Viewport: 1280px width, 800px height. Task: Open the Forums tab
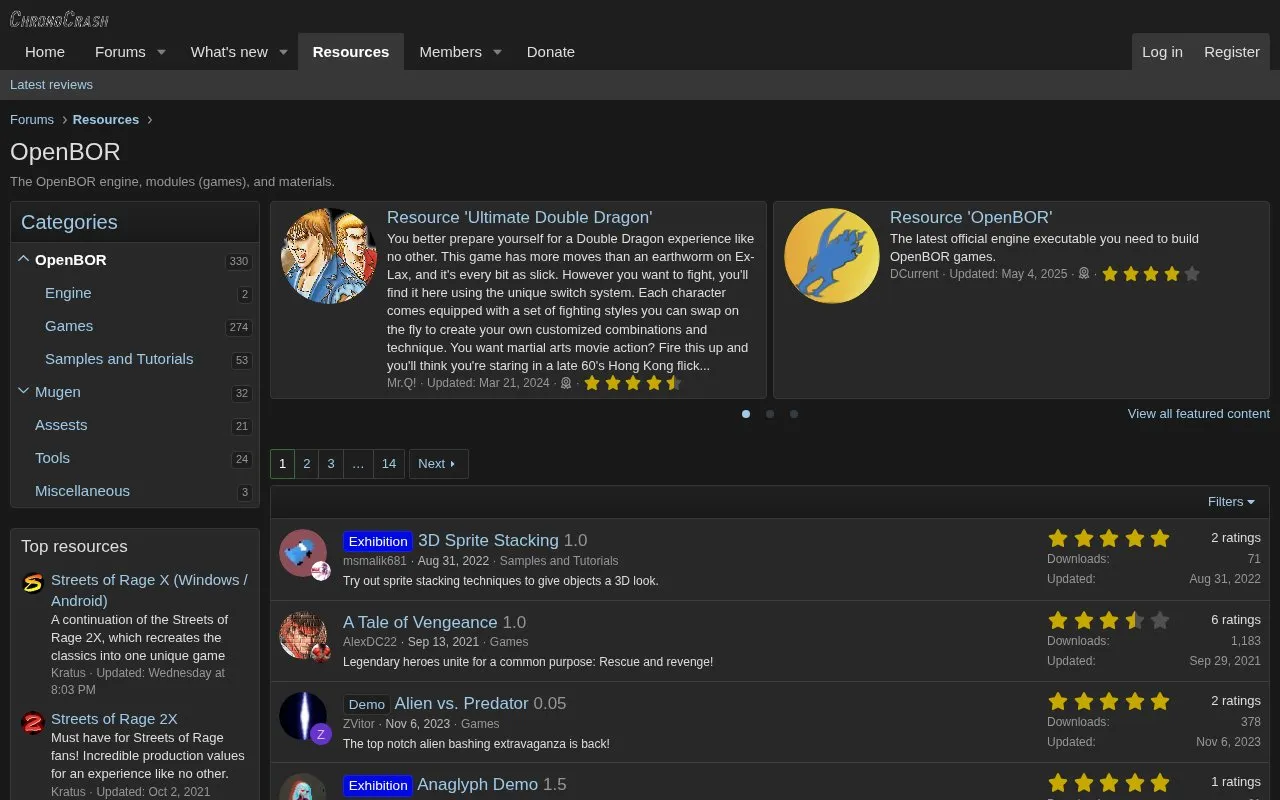120,52
